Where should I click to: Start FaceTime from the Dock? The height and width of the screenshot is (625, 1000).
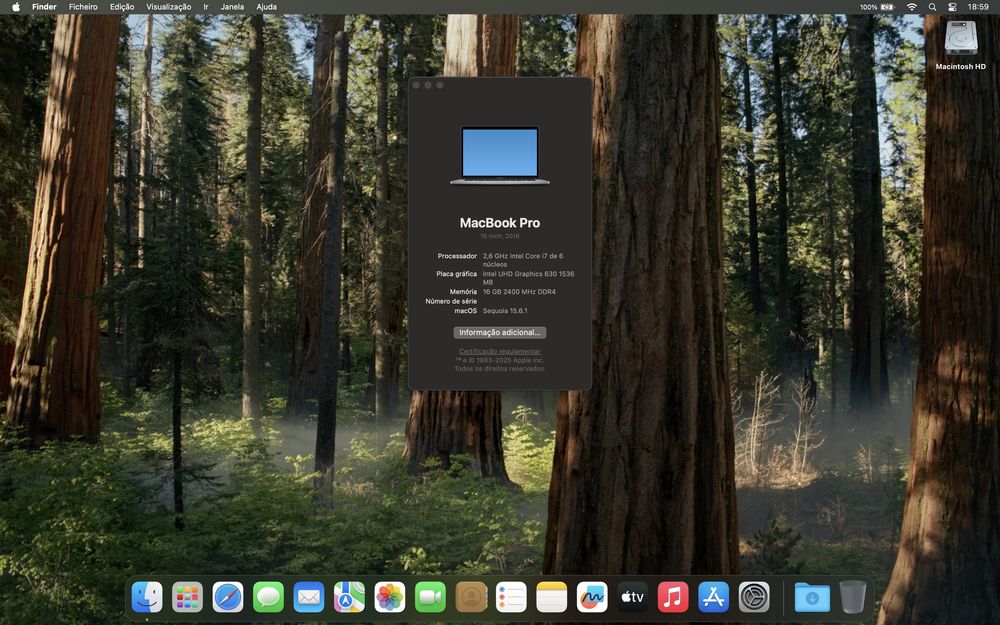[430, 598]
